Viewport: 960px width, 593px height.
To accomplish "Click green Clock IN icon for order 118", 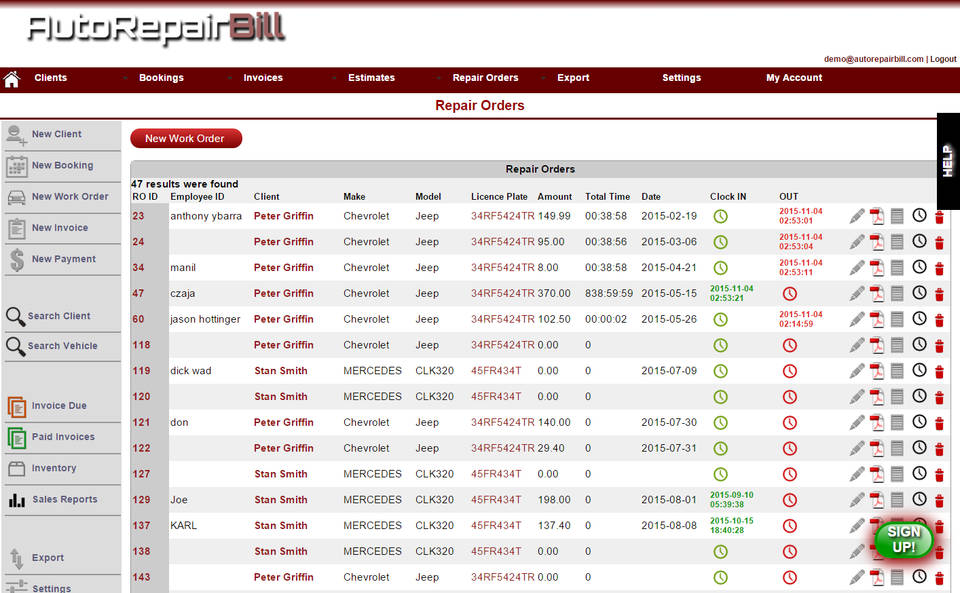I will pos(720,345).
